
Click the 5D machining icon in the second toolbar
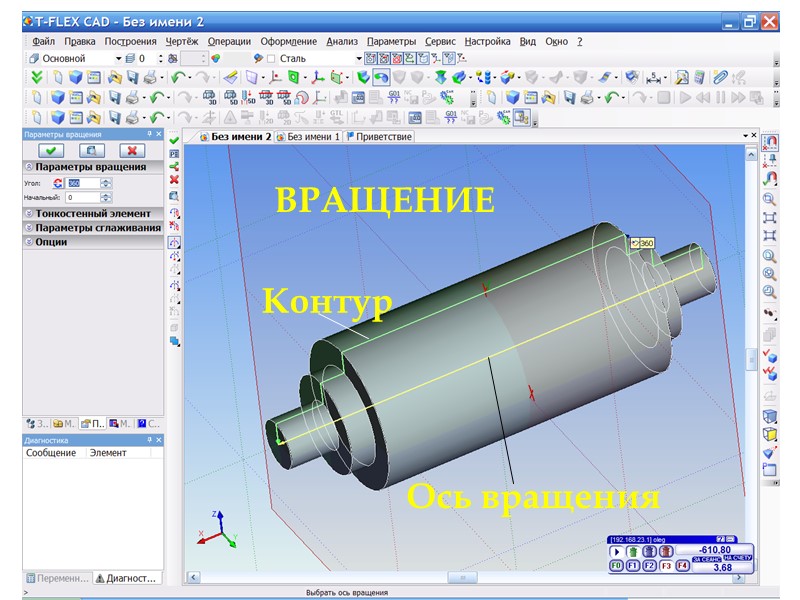pyautogui.click(x=231, y=97)
